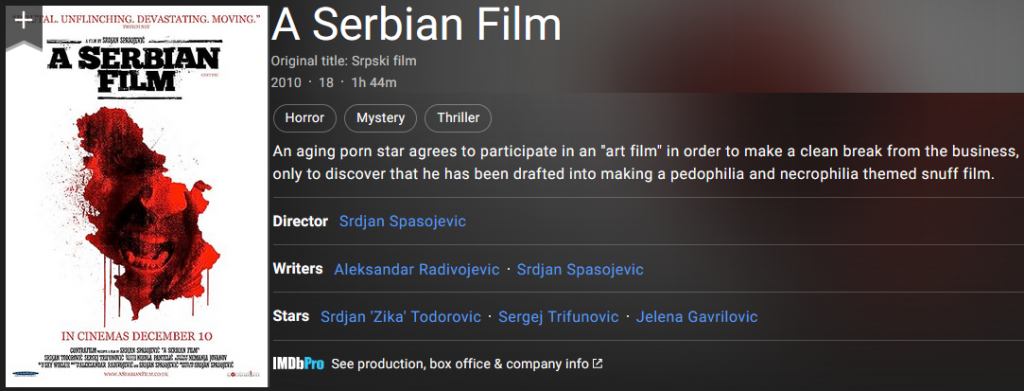The width and height of the screenshot is (1024, 391).
Task: Open star Jelena Gavrilovic's page
Action: click(697, 317)
